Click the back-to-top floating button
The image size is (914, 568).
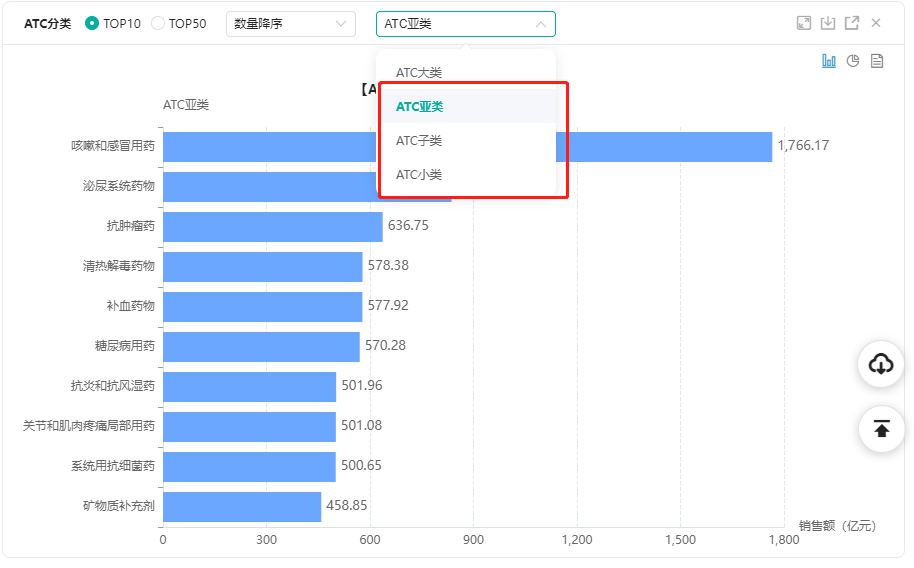point(881,429)
